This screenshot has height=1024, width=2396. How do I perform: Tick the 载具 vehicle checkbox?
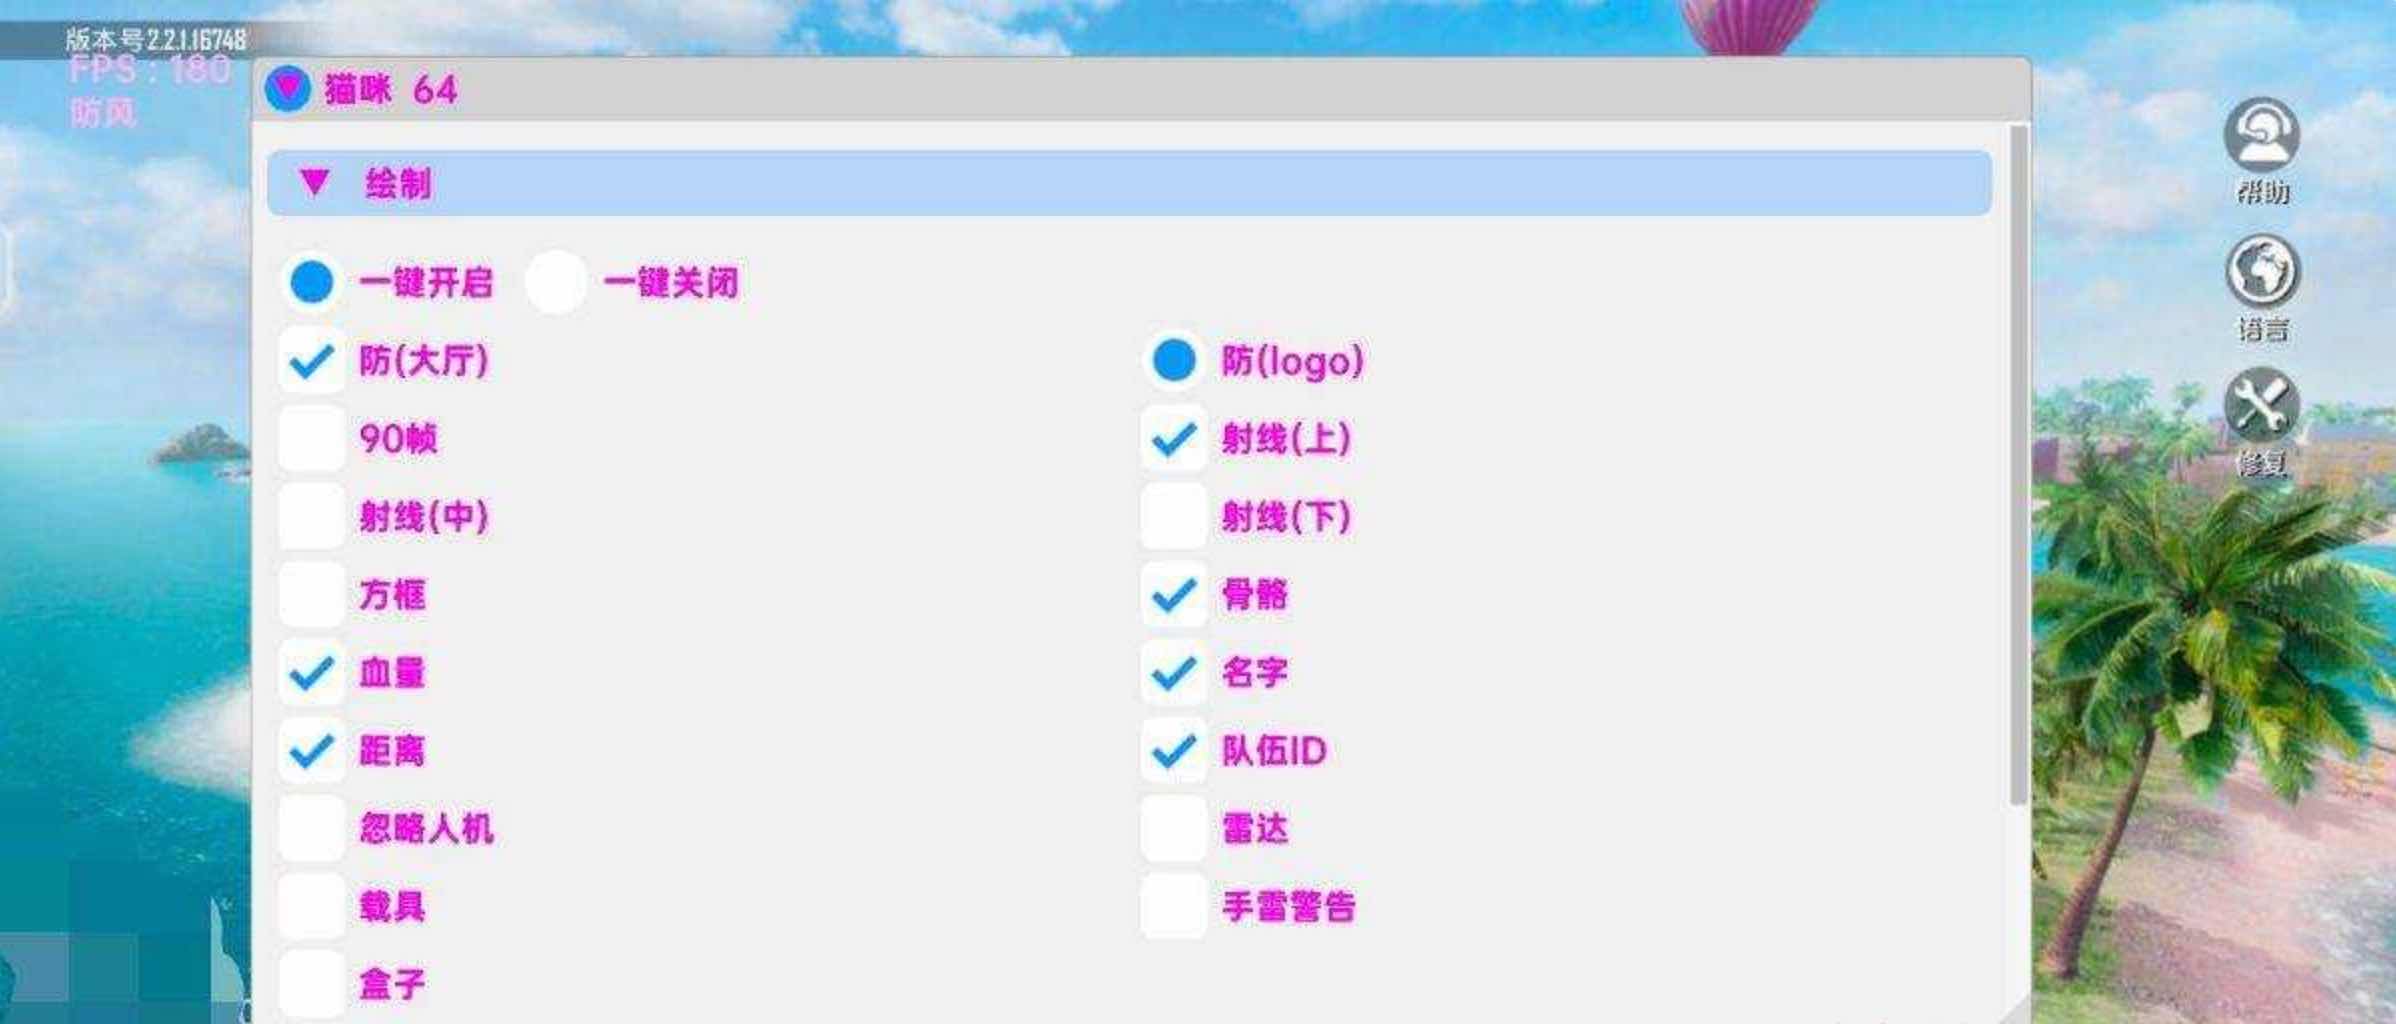pyautogui.click(x=311, y=906)
